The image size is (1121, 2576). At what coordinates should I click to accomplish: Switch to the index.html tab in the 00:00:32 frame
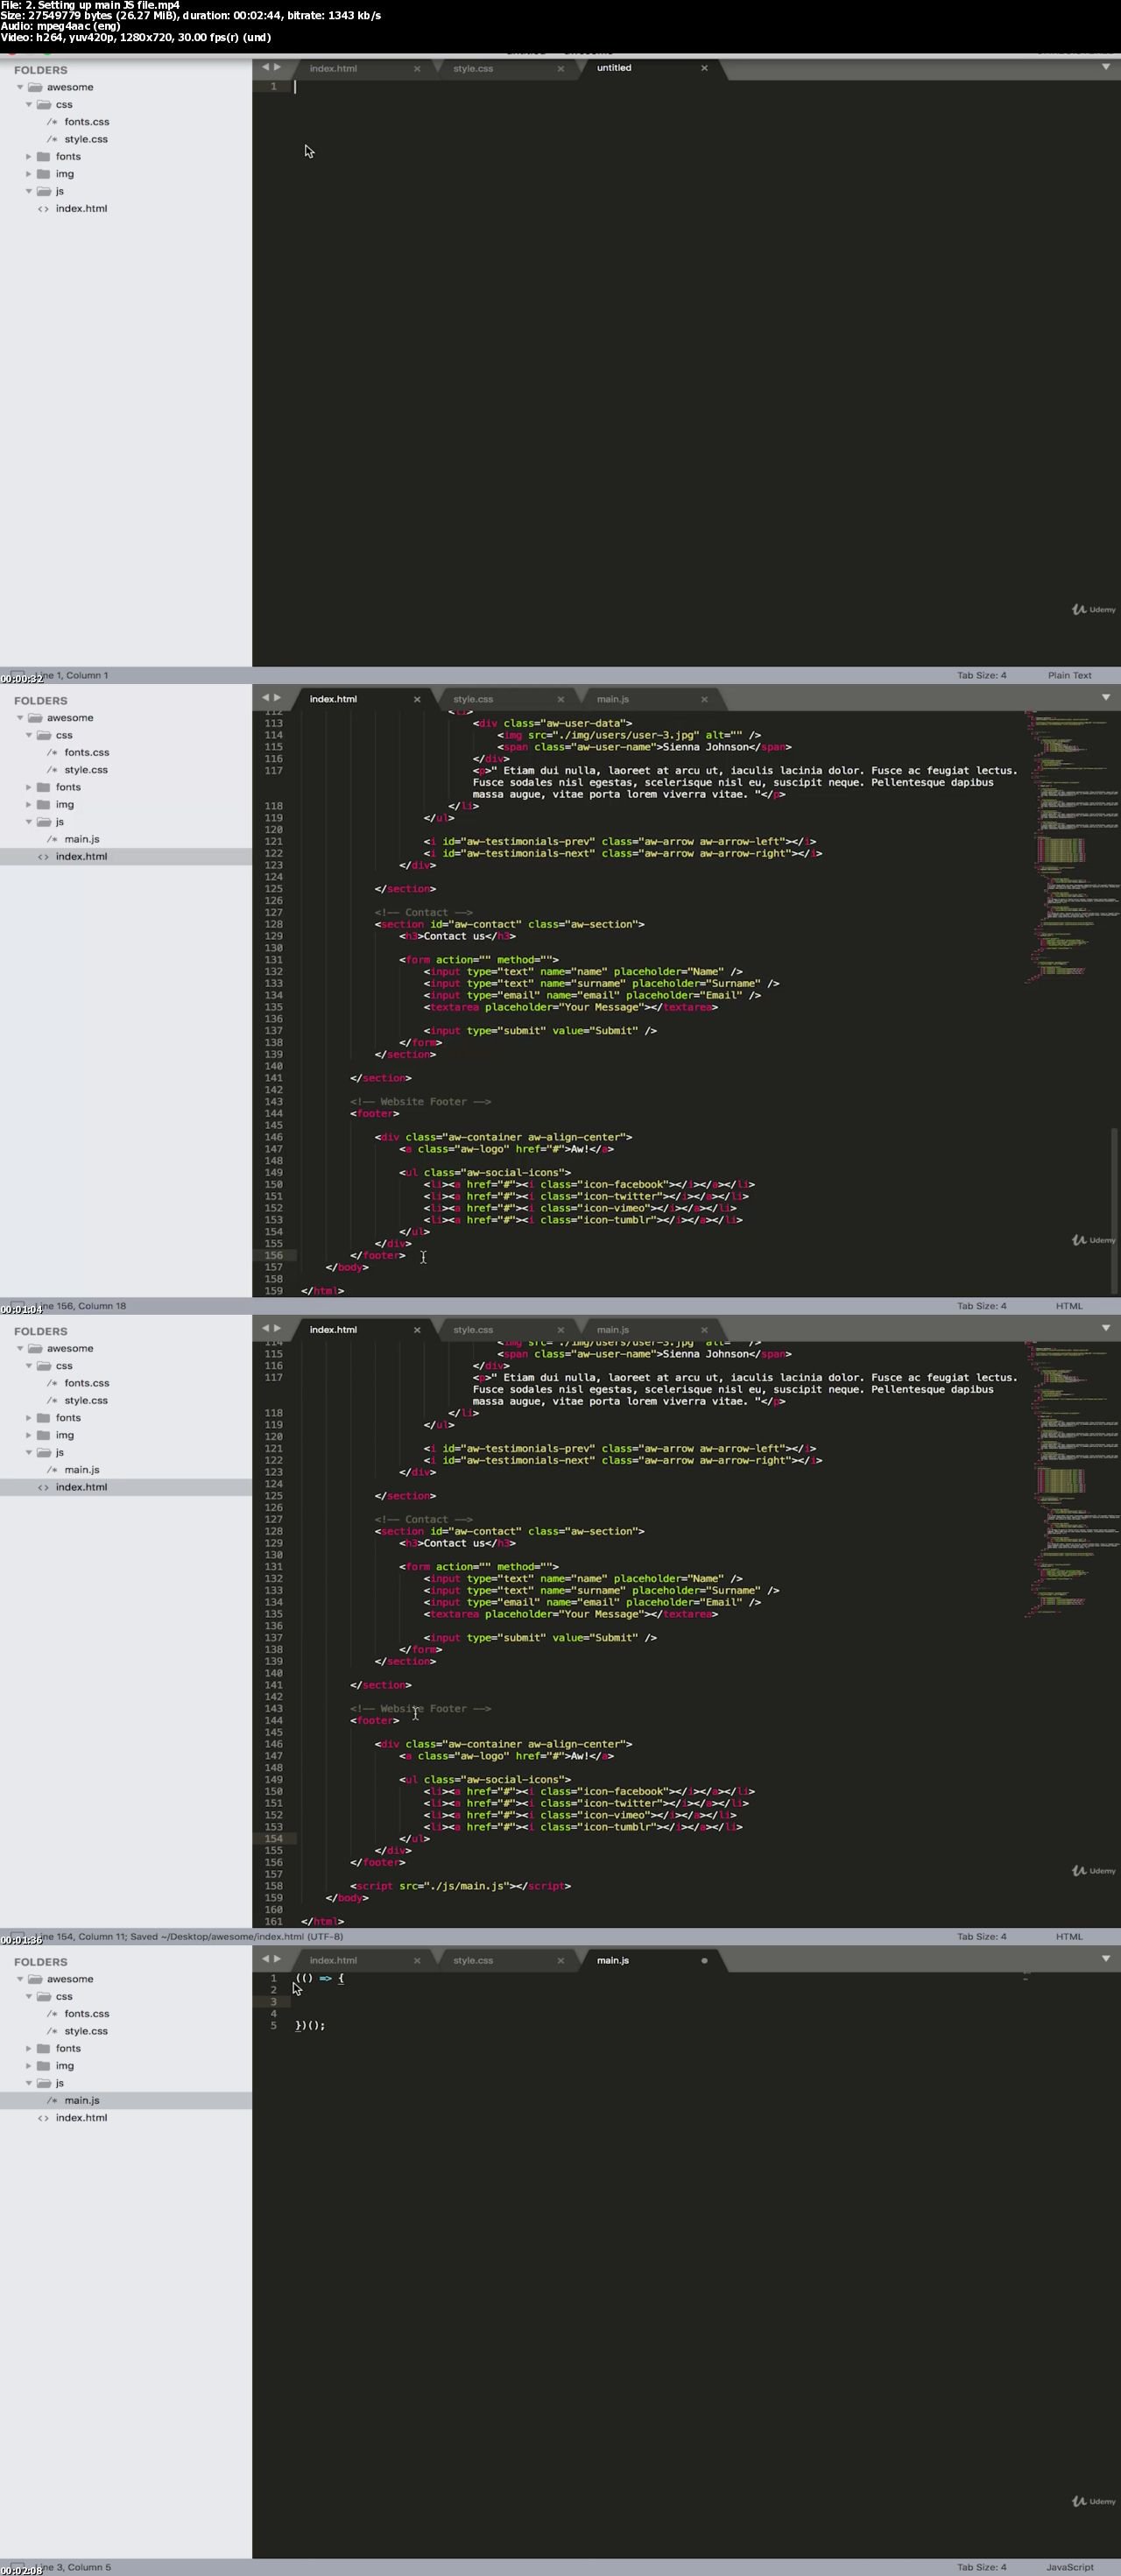pyautogui.click(x=333, y=69)
